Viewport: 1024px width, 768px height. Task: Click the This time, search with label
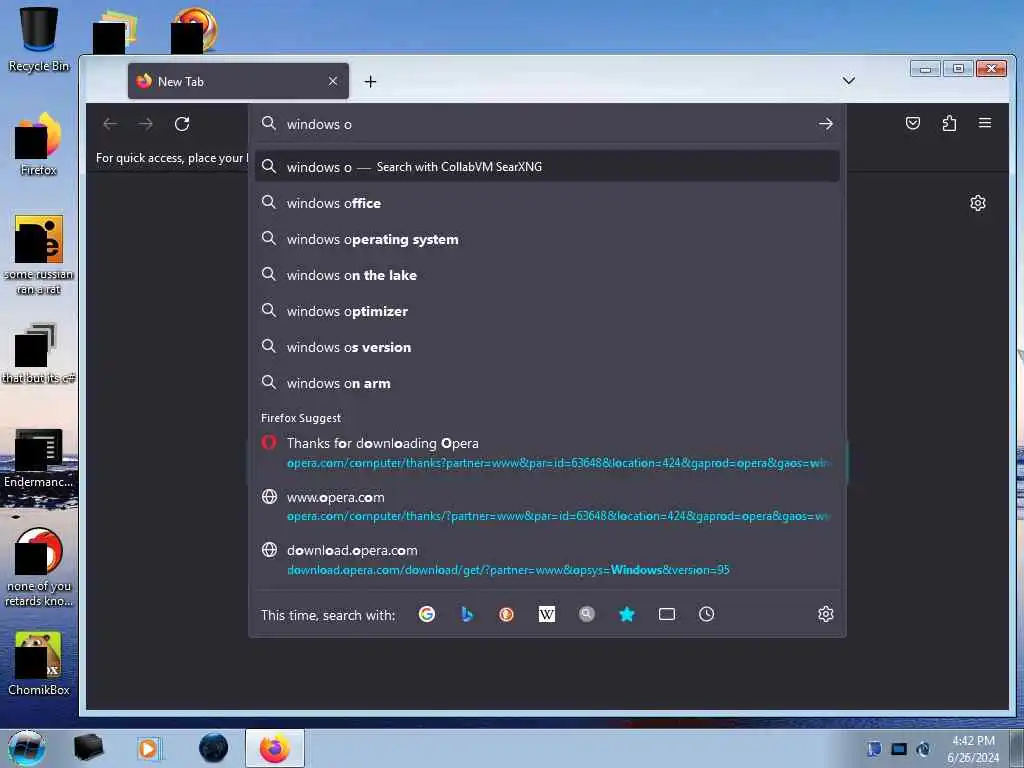tap(328, 615)
